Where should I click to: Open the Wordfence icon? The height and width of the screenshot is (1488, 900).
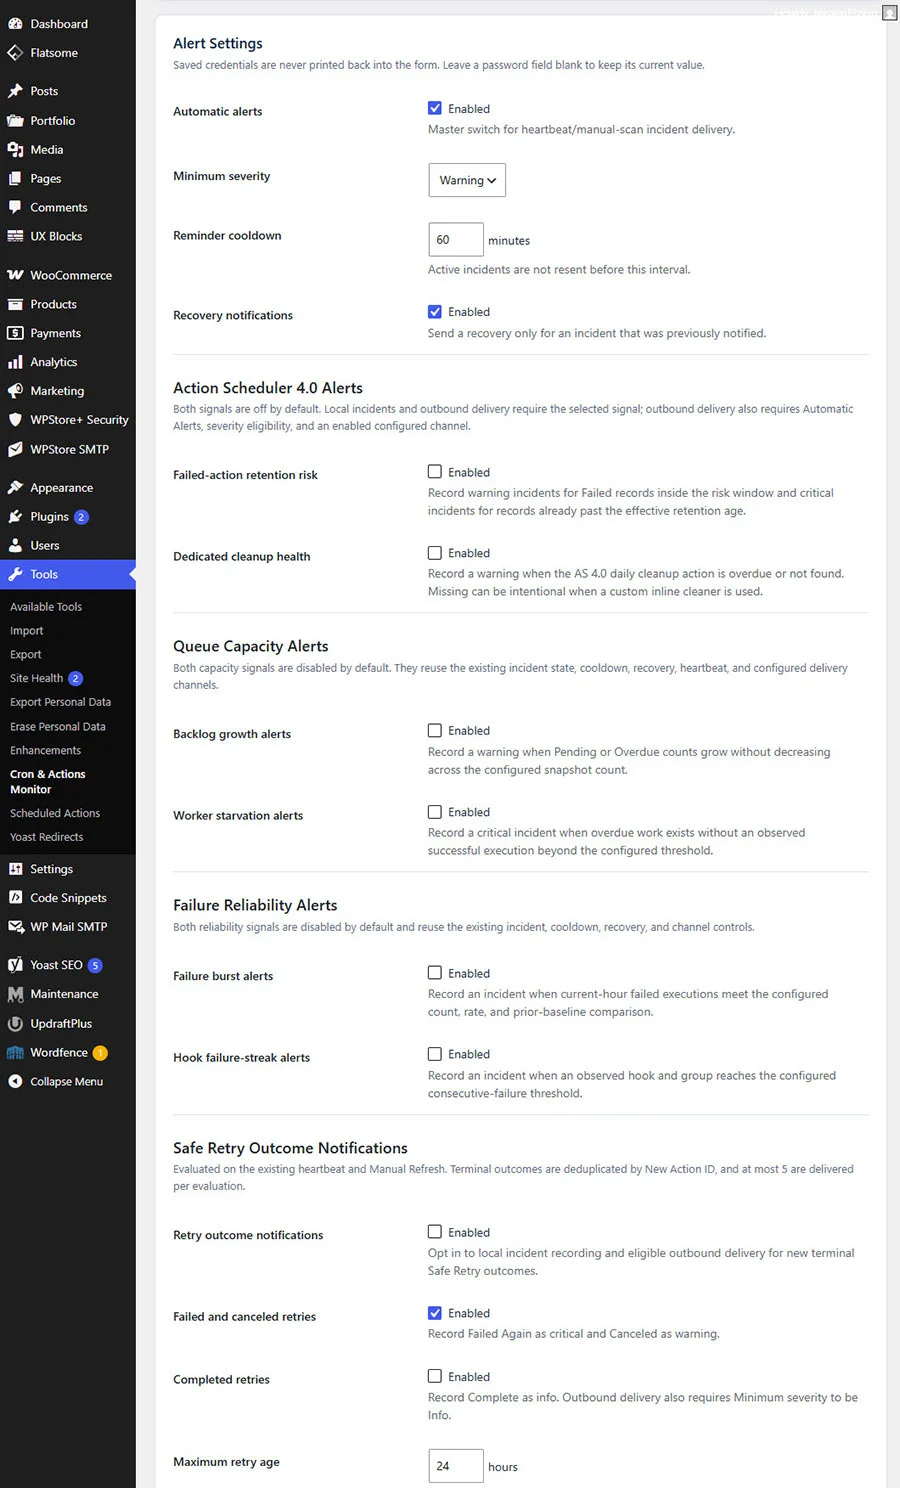tap(15, 1053)
